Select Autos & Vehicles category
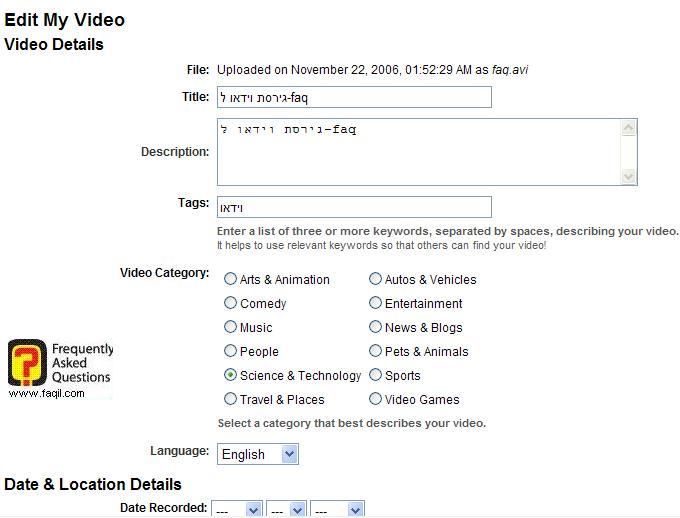Image resolution: width=680 pixels, height=518 pixels. (x=376, y=280)
